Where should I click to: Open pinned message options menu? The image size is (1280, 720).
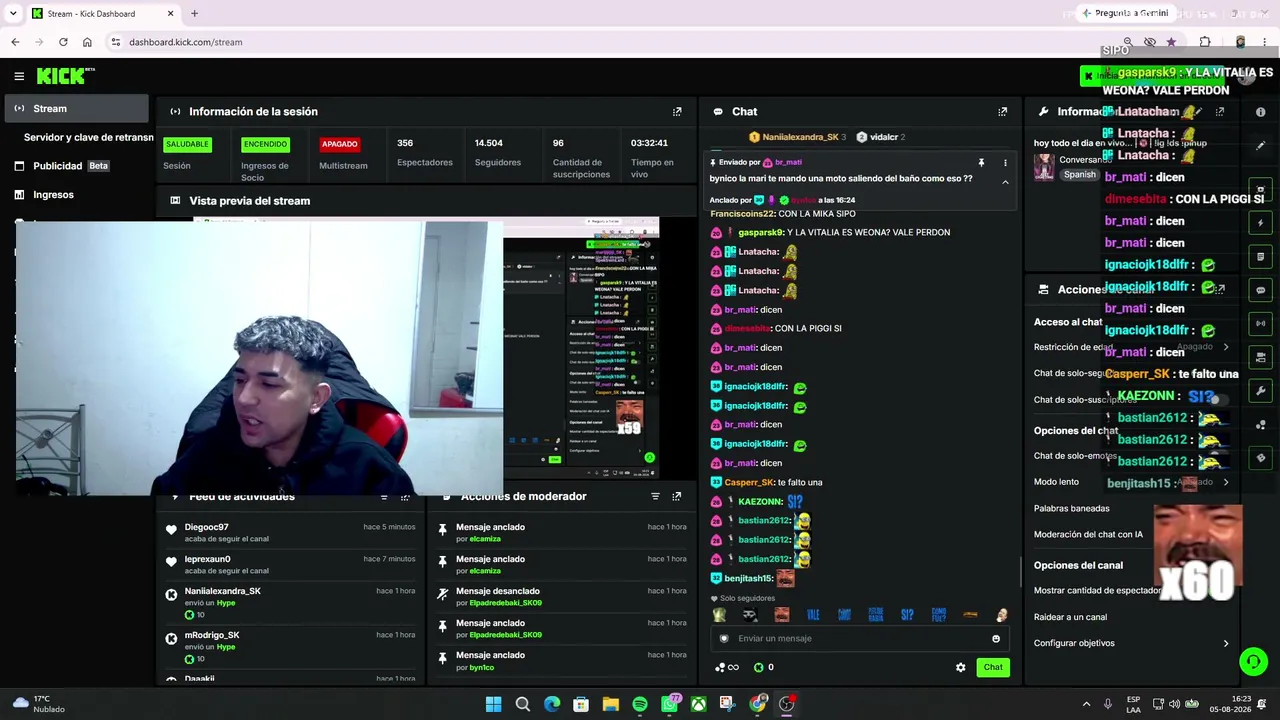1005,162
